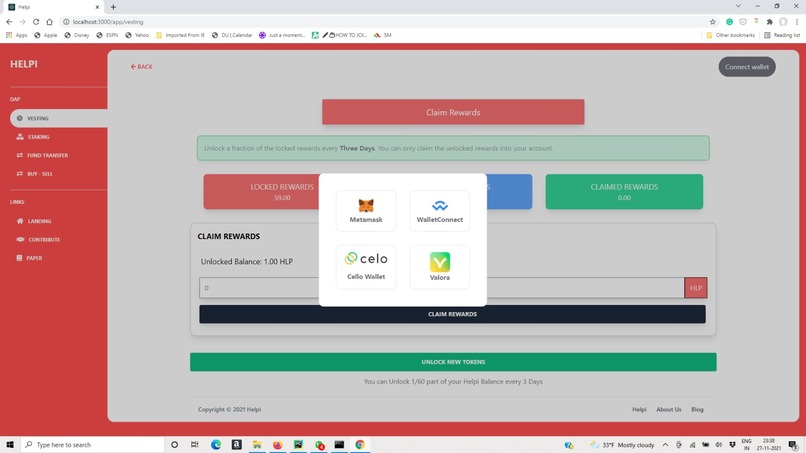Open the Windows Start menu
Screen dimensions: 806x453
10,445
